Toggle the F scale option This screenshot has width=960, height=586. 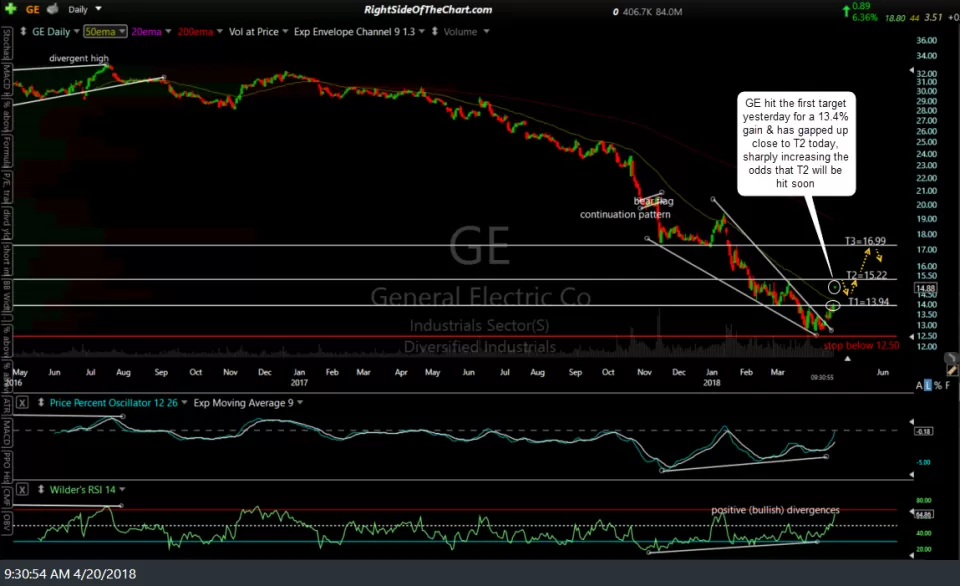coord(948,385)
